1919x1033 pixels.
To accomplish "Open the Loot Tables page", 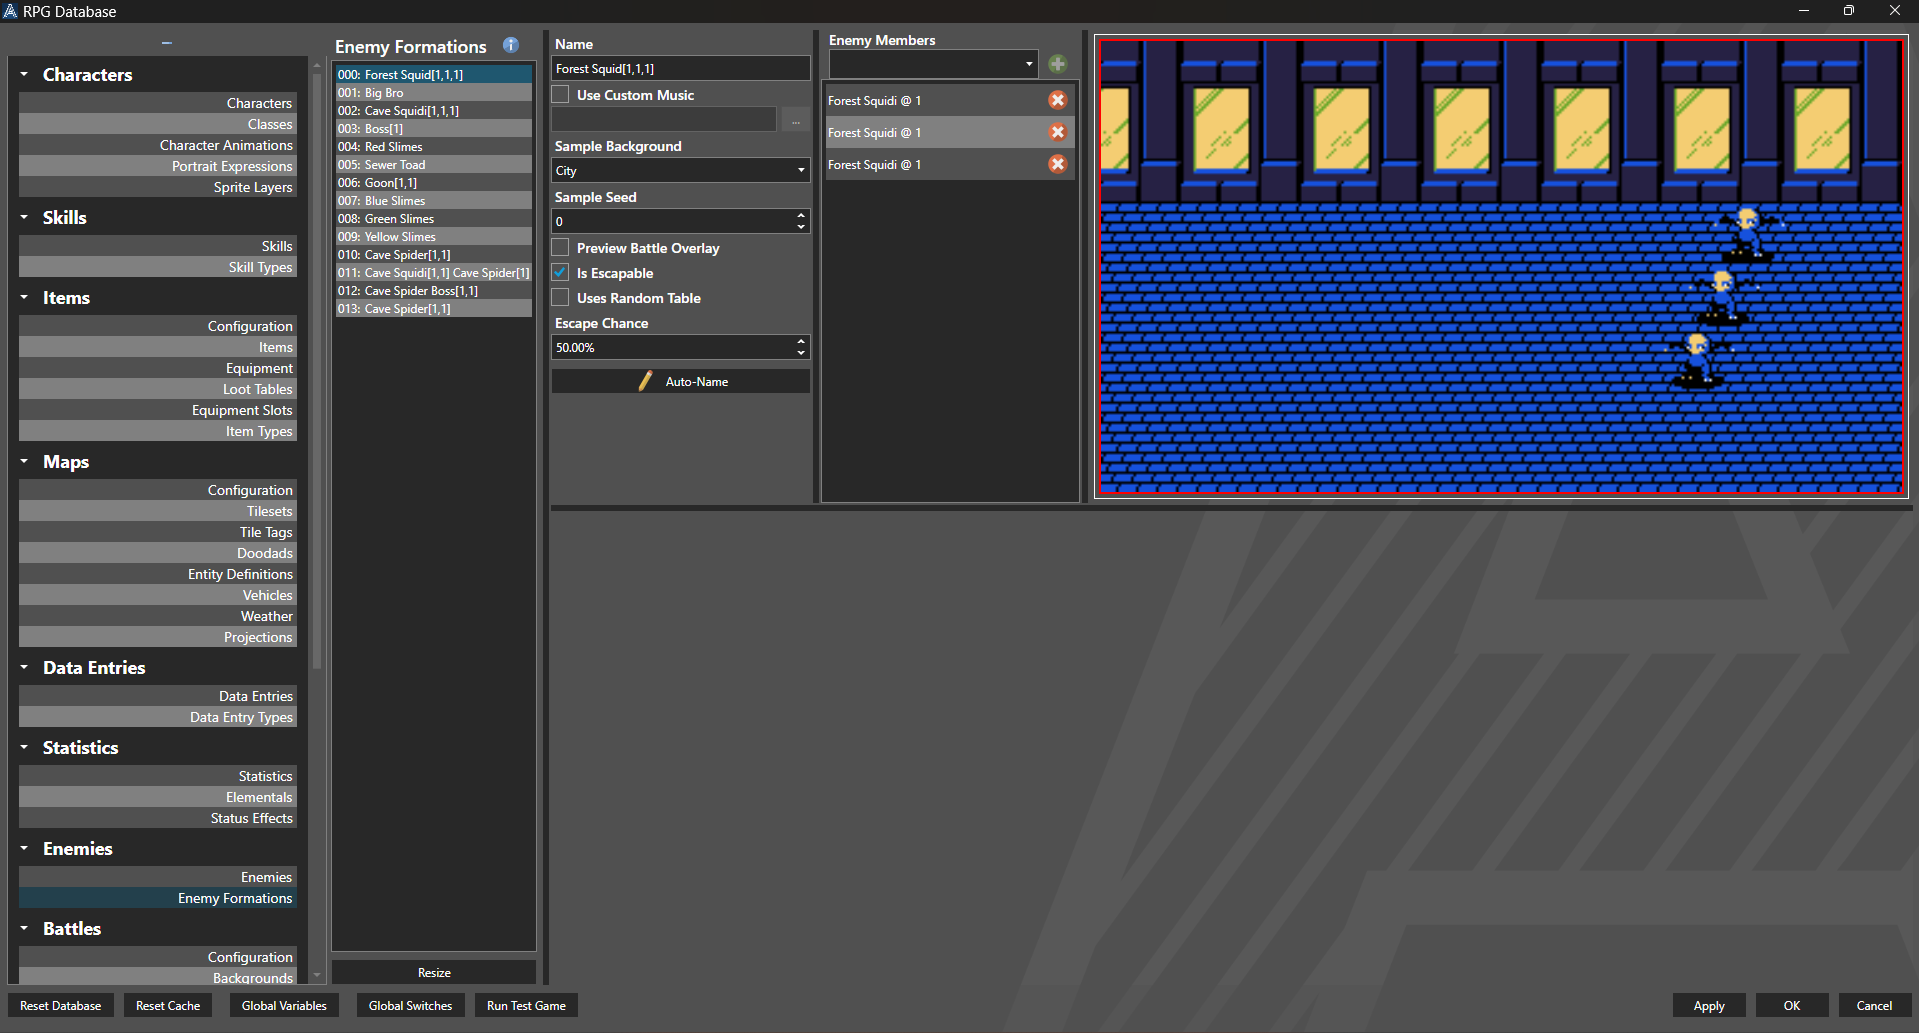I will pyautogui.click(x=257, y=389).
